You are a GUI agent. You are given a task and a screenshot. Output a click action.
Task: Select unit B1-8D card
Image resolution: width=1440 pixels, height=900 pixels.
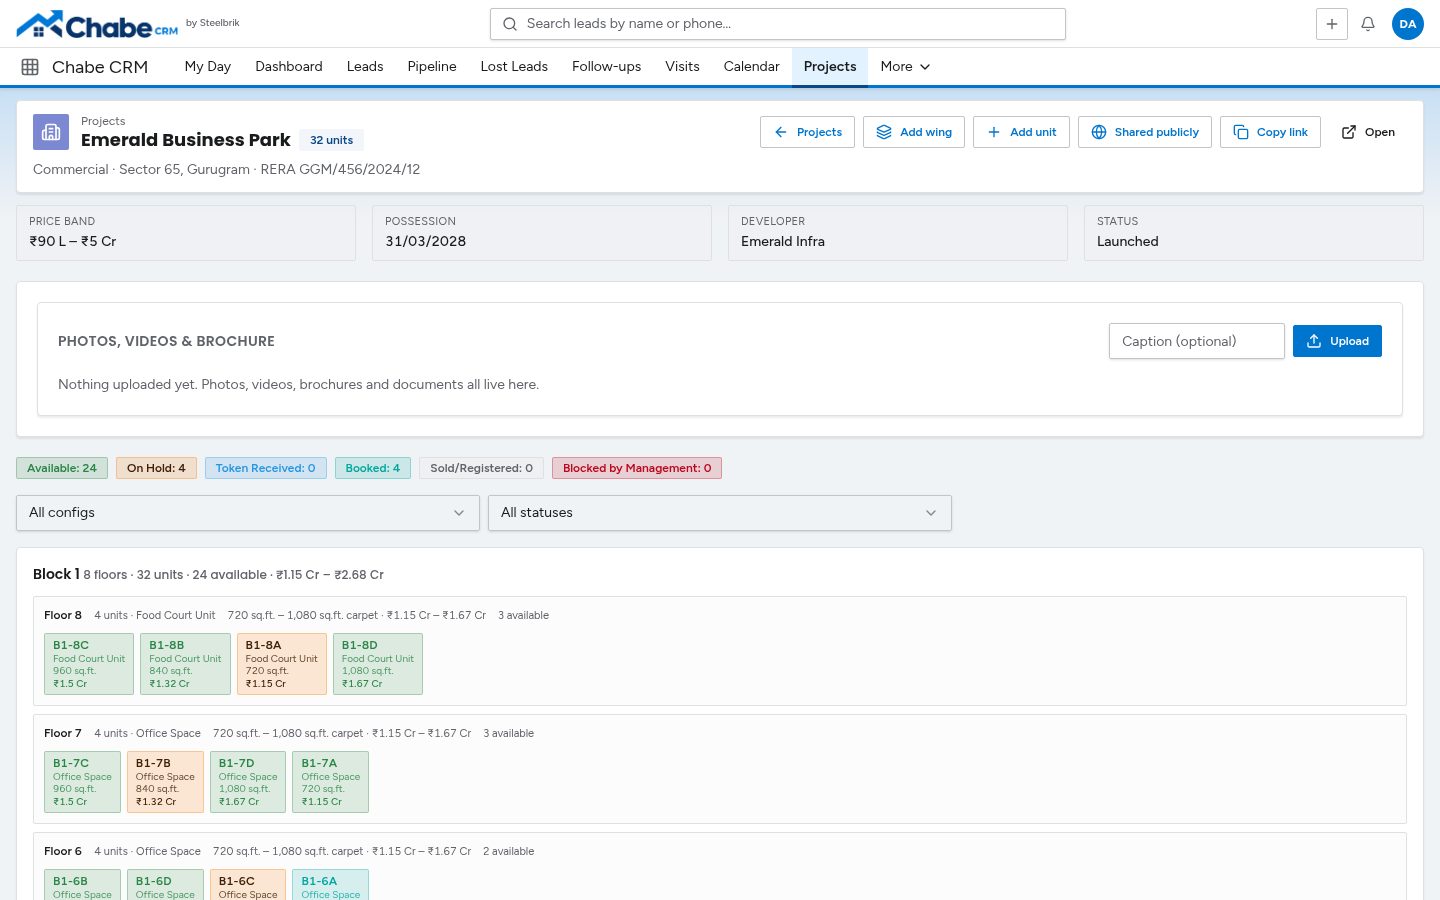(378, 664)
